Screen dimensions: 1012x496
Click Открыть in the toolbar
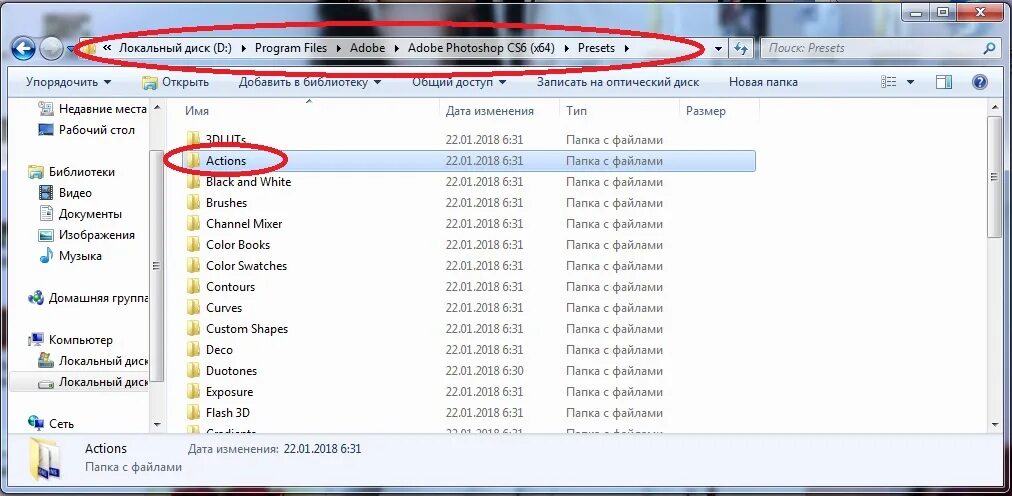click(x=176, y=82)
